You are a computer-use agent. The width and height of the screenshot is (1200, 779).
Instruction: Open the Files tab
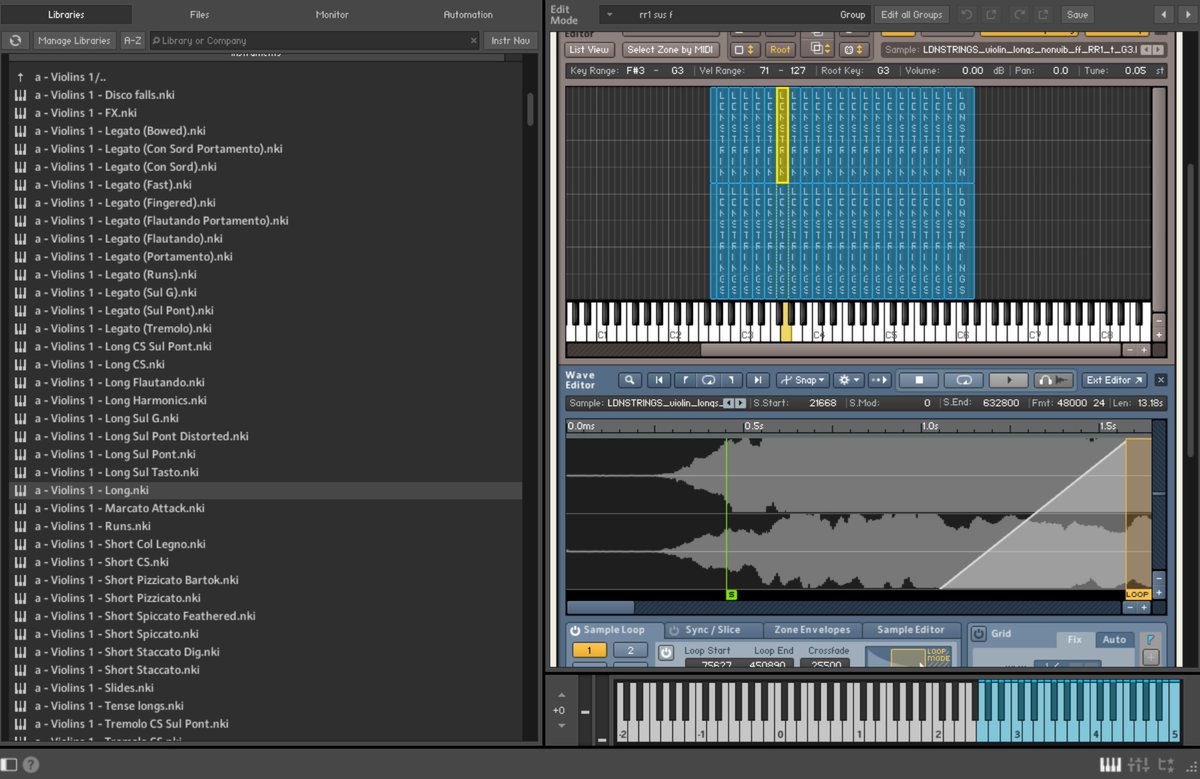(199, 15)
